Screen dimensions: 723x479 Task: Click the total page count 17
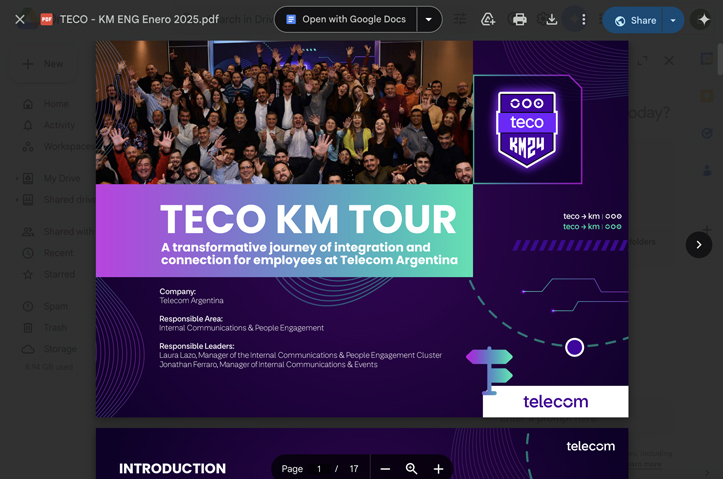click(354, 469)
